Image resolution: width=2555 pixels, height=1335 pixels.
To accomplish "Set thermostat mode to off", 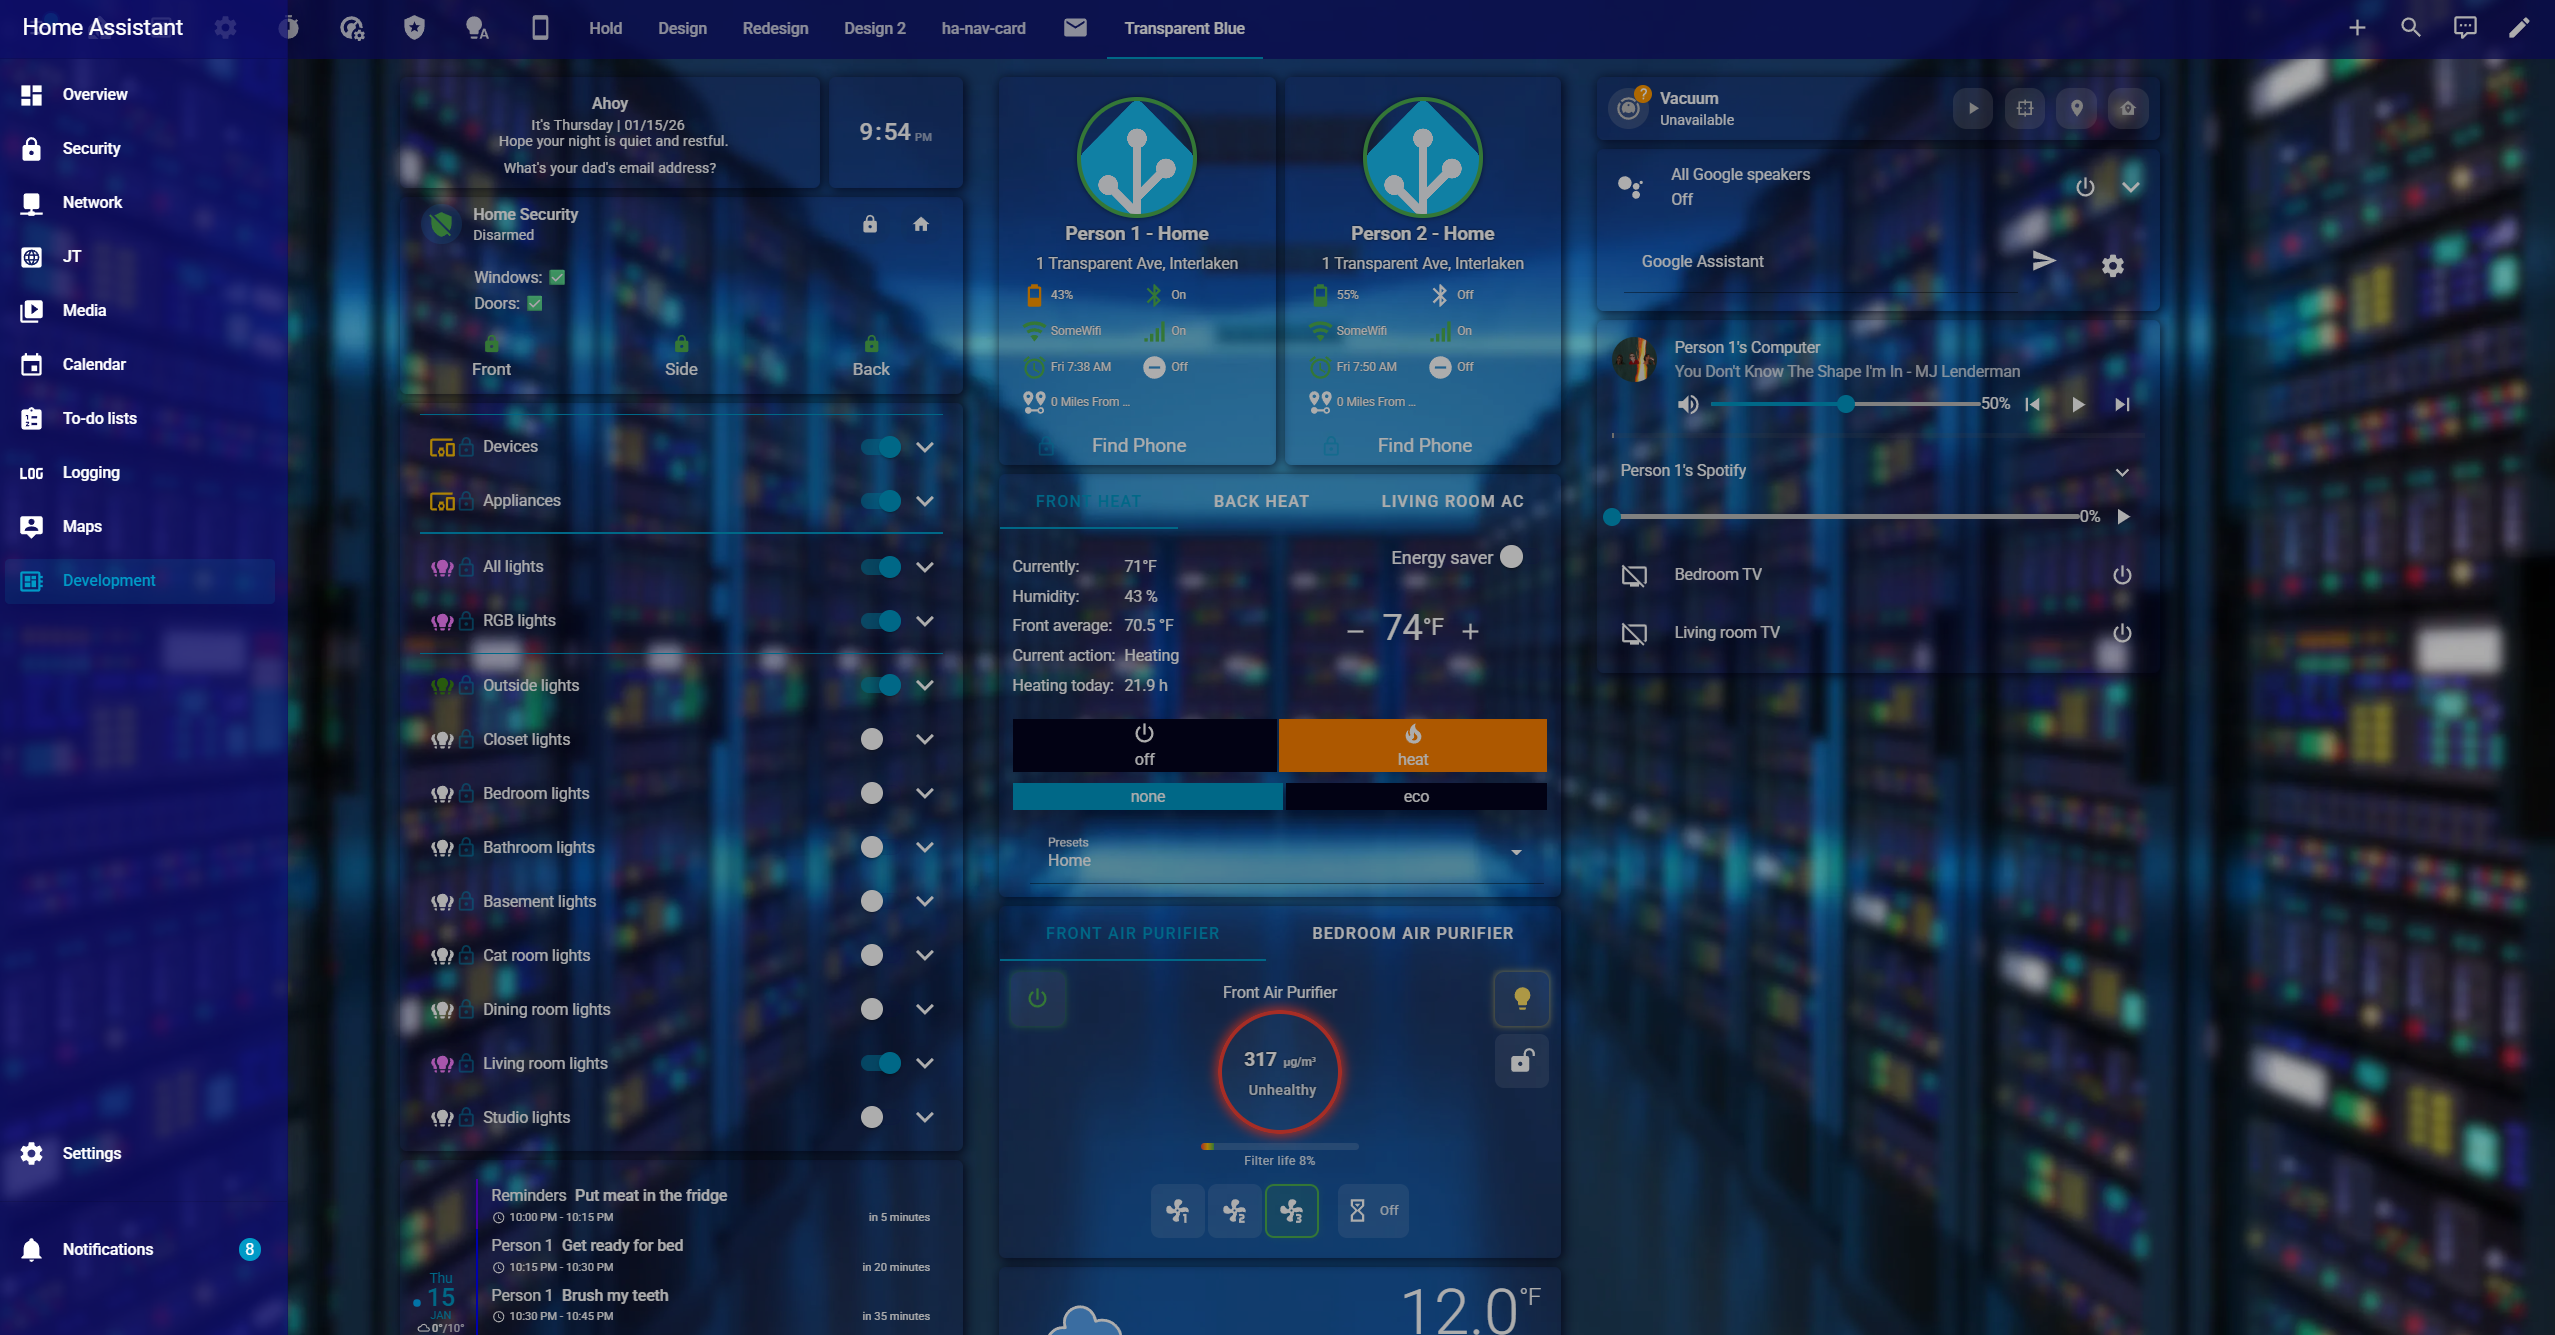I will point(1144,745).
